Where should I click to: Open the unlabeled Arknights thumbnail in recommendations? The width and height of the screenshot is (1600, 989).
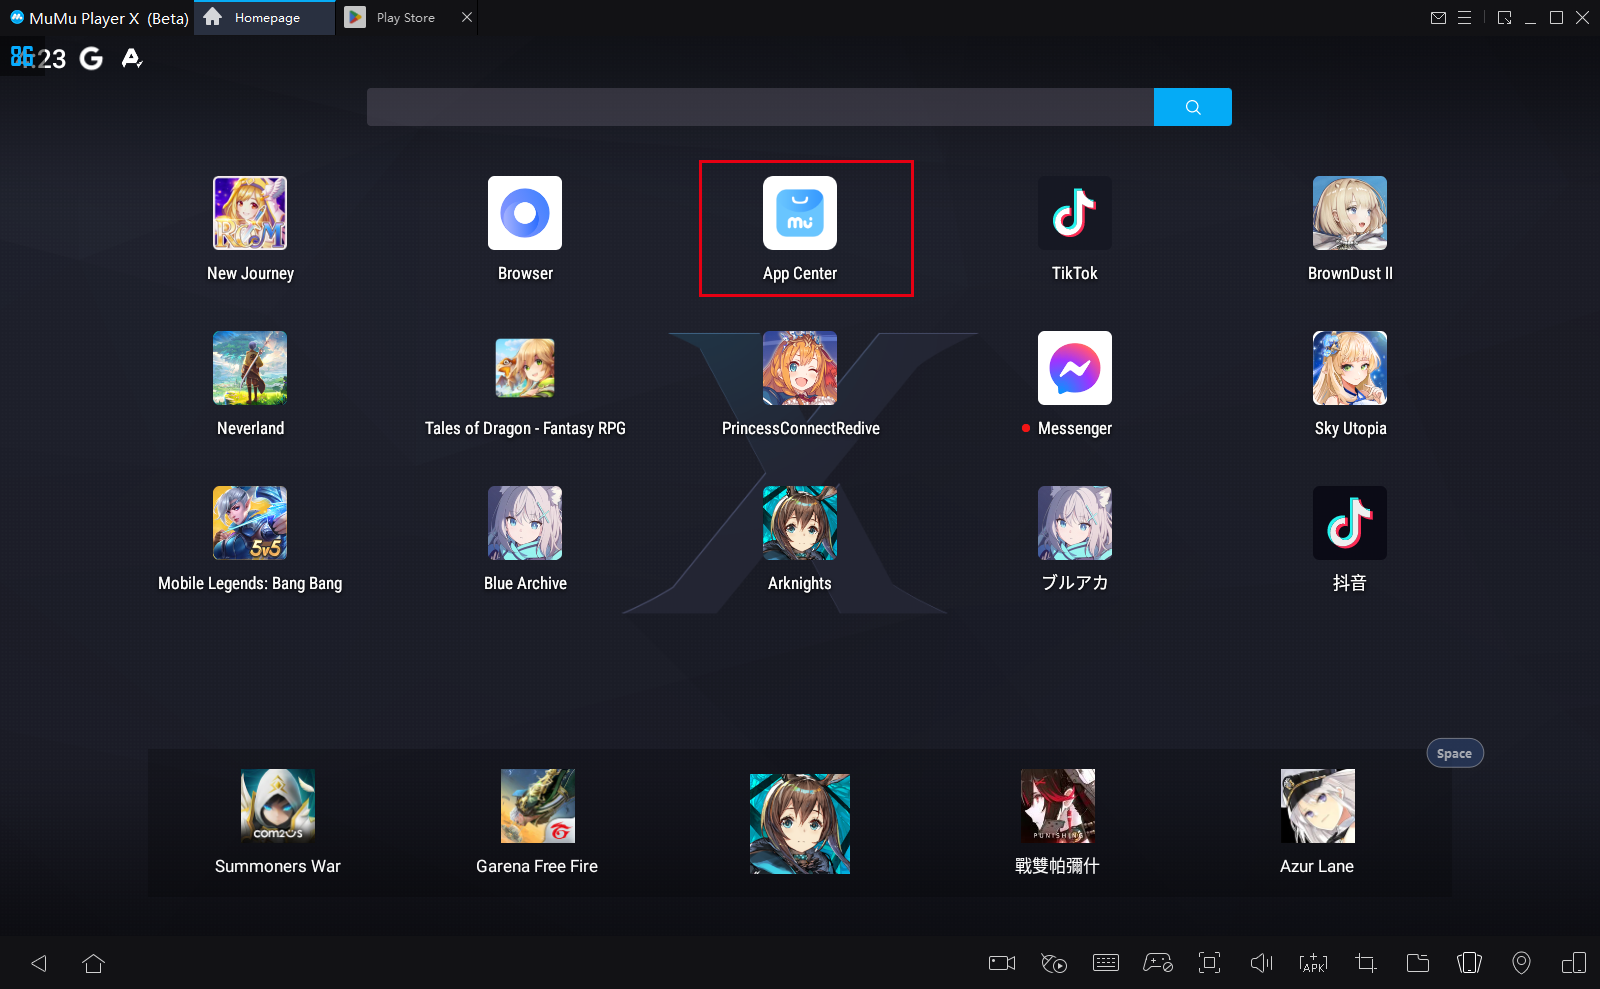(x=800, y=824)
